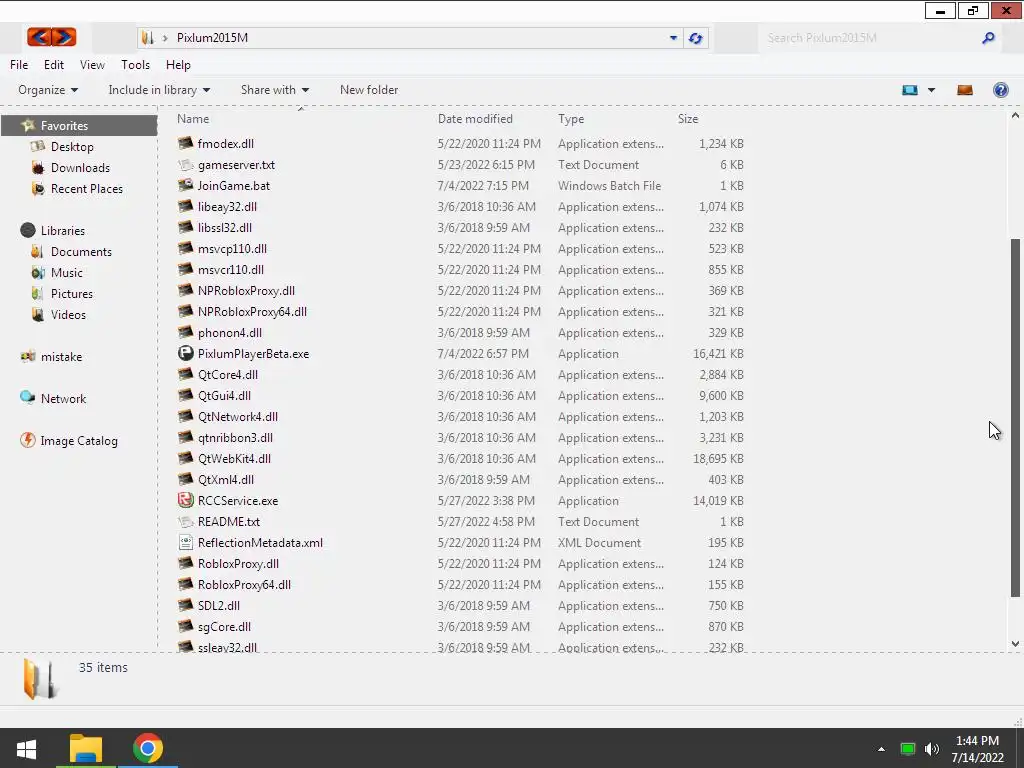Open the Windows Start button

(26, 748)
